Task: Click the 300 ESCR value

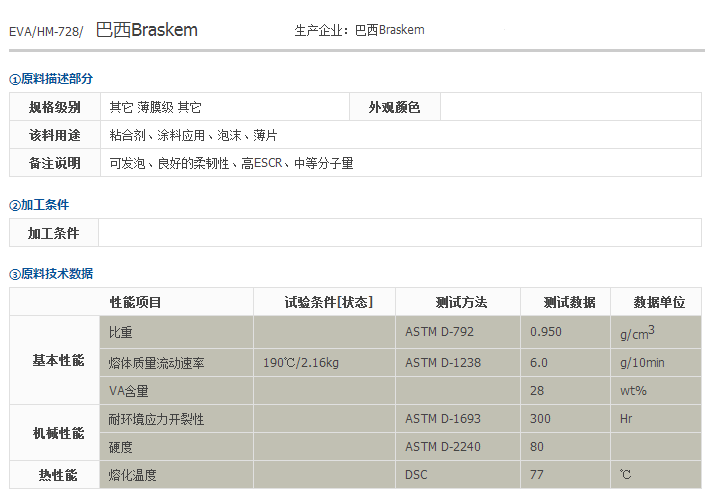Action: point(540,419)
